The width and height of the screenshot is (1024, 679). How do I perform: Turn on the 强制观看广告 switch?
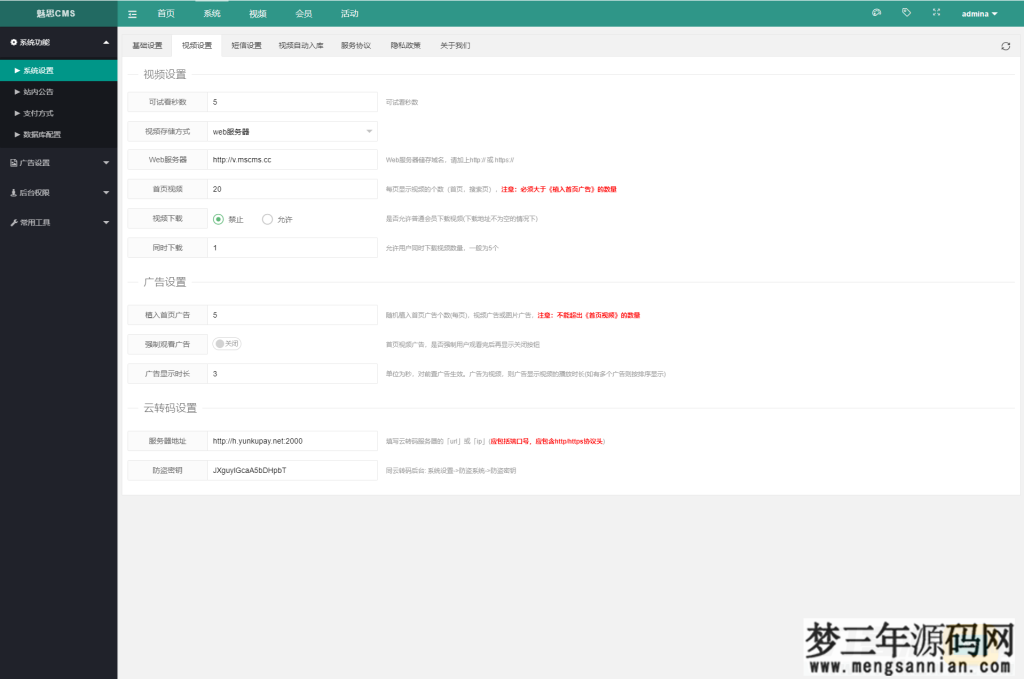[x=228, y=344]
